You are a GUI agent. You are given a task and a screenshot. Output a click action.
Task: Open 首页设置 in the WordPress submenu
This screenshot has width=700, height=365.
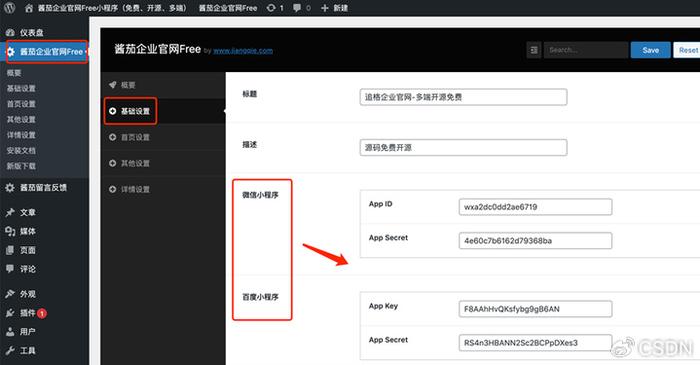click(x=21, y=104)
